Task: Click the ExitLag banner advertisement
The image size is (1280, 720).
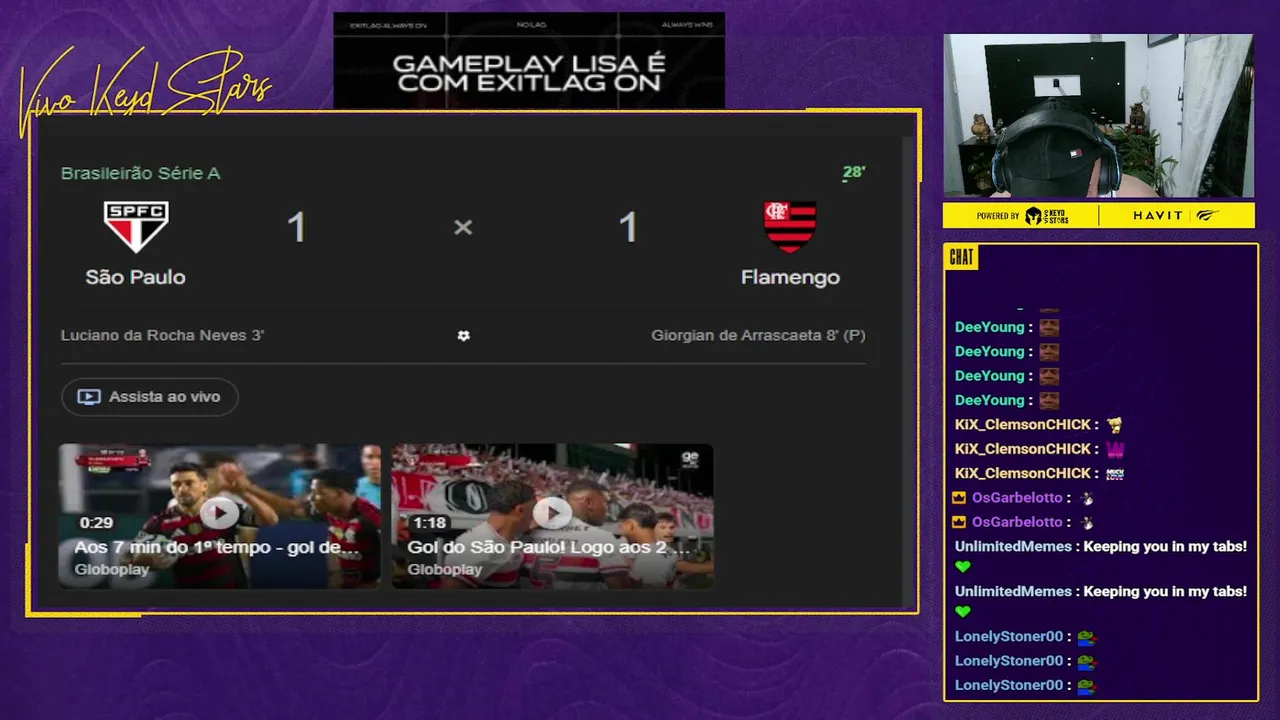Action: click(x=529, y=60)
